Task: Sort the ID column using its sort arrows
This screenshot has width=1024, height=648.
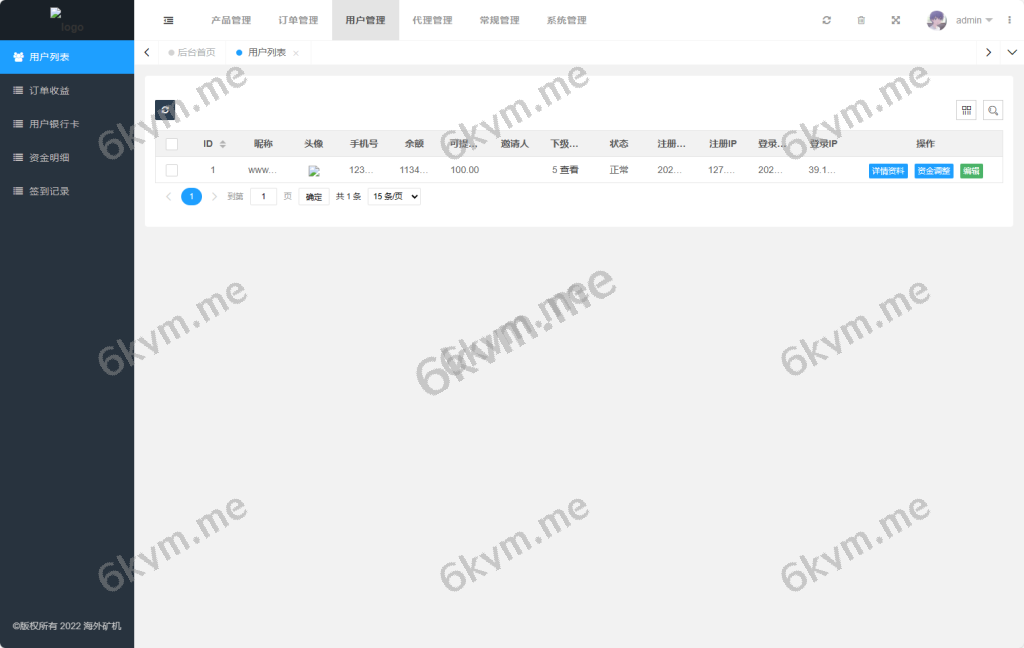Action: coord(222,143)
